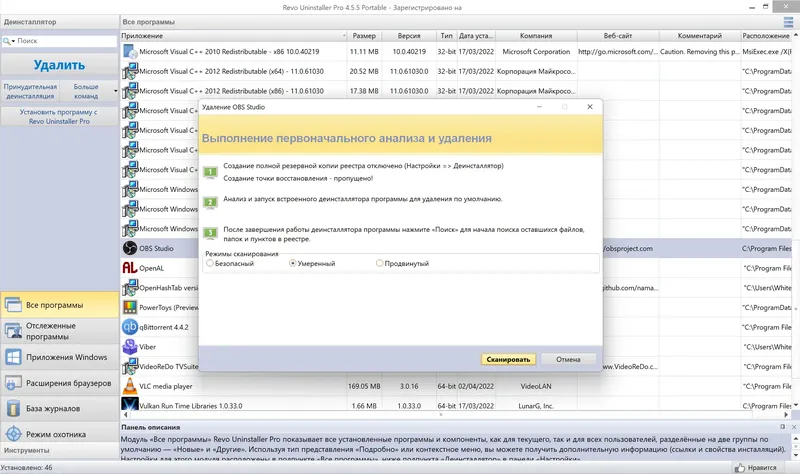Click the 169.05 MB size cell
This screenshot has width=800, height=474.
click(364, 386)
